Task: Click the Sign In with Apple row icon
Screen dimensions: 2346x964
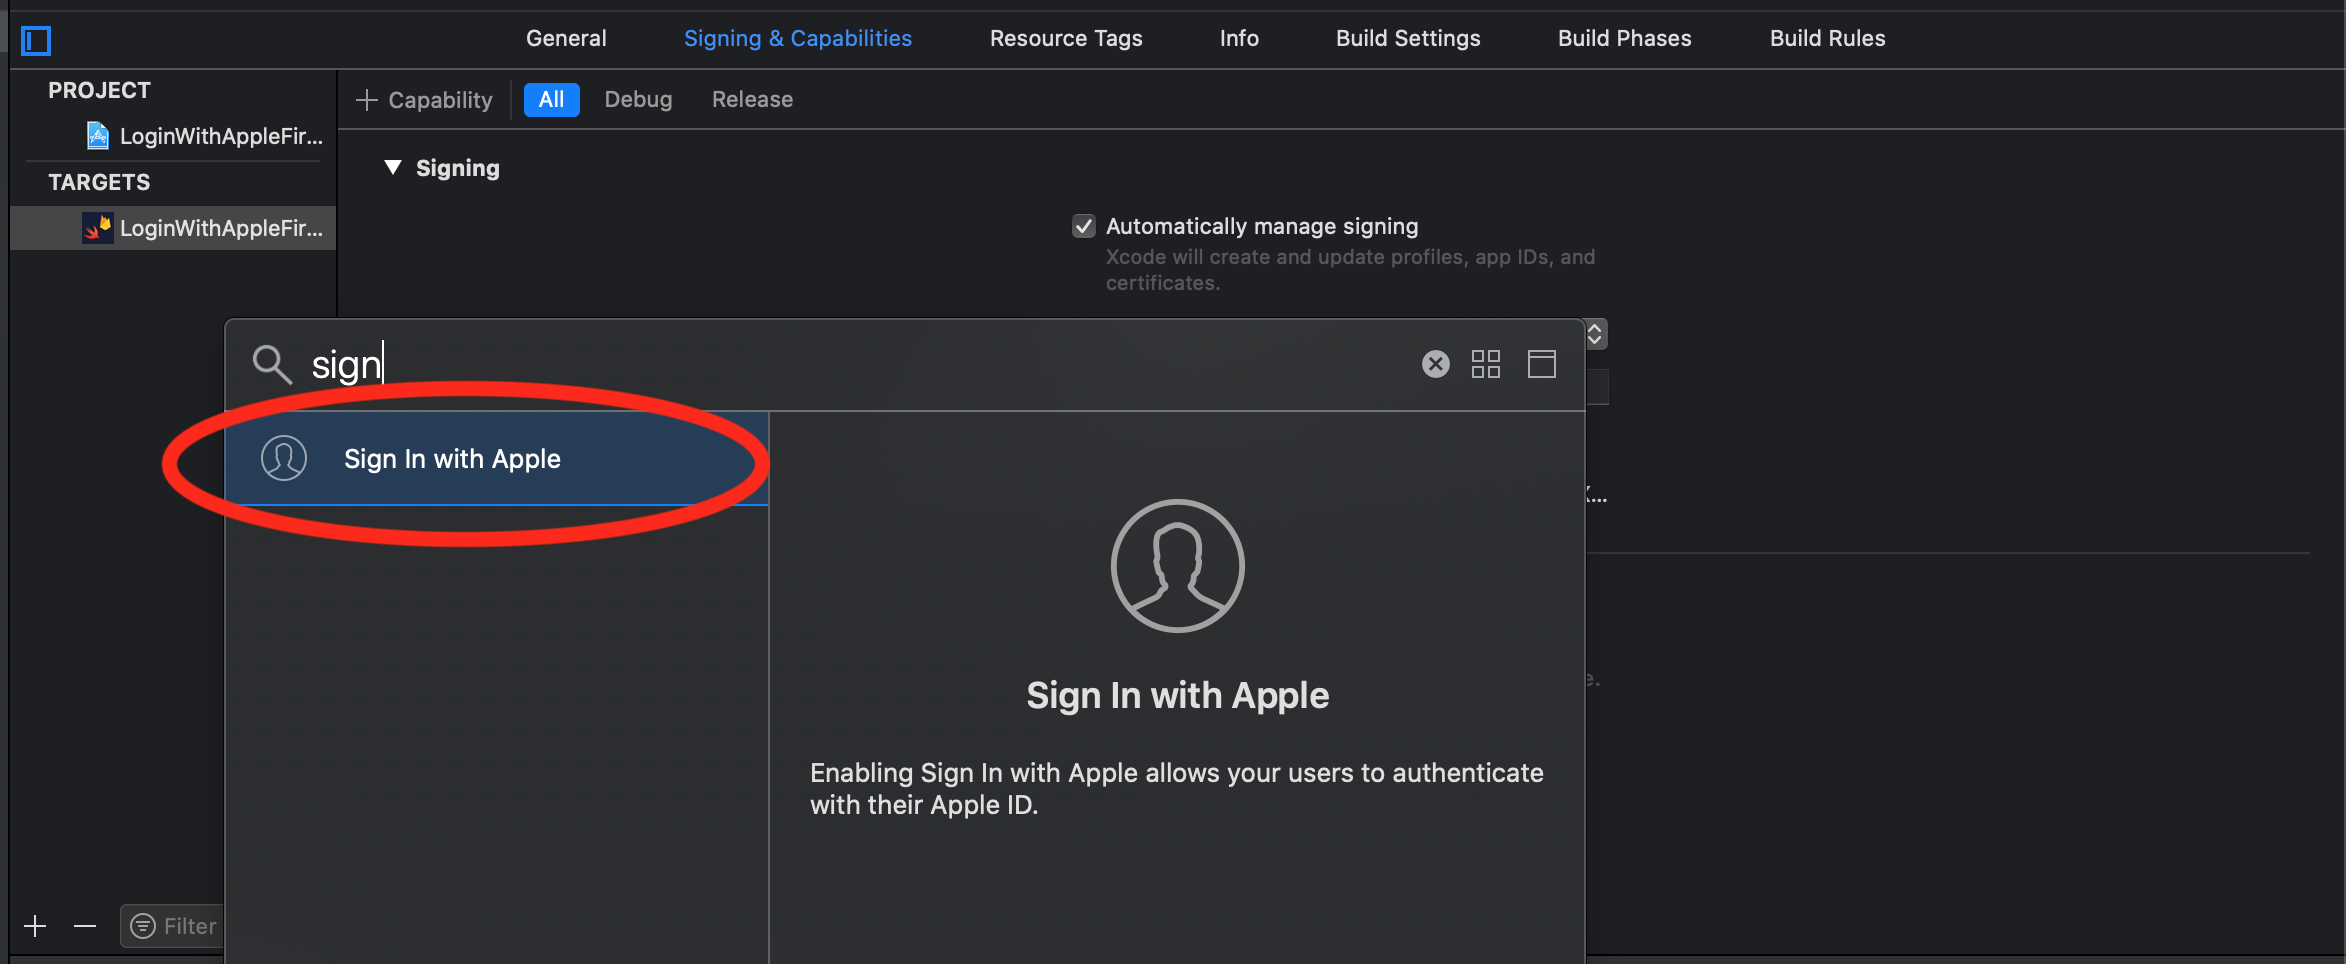Action: point(284,458)
